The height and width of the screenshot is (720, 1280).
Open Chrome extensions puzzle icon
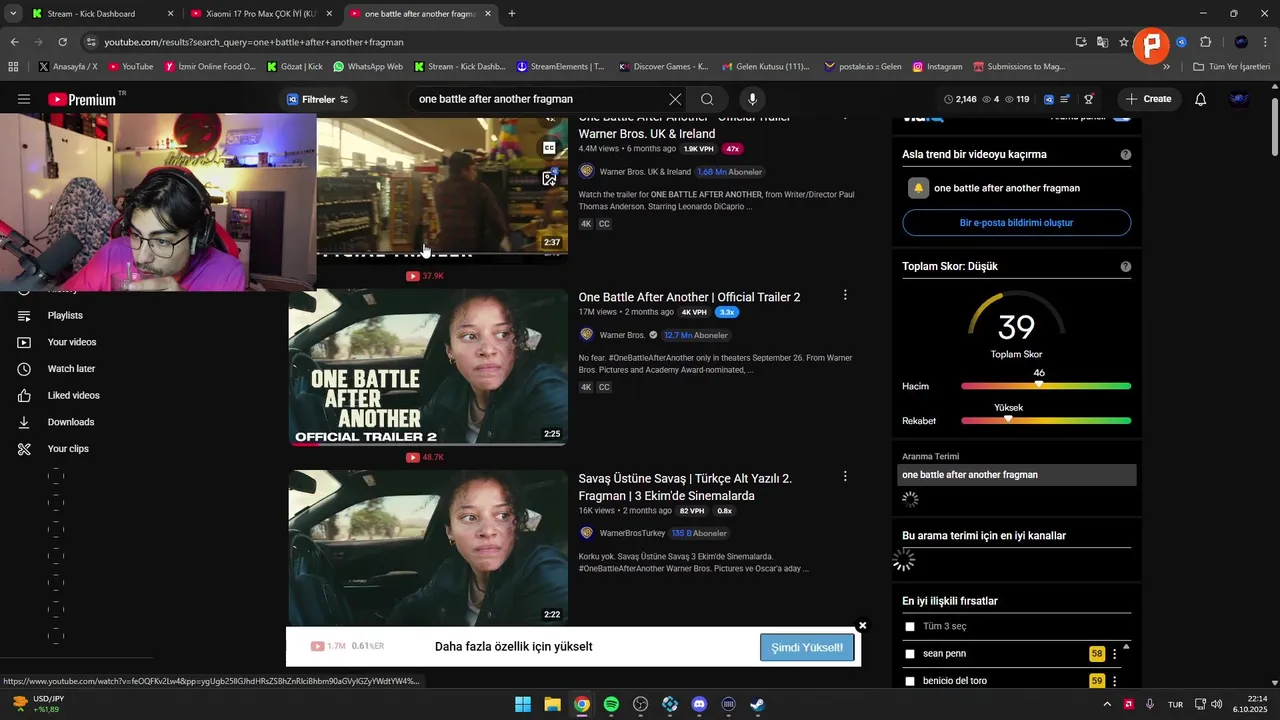coord(1205,42)
